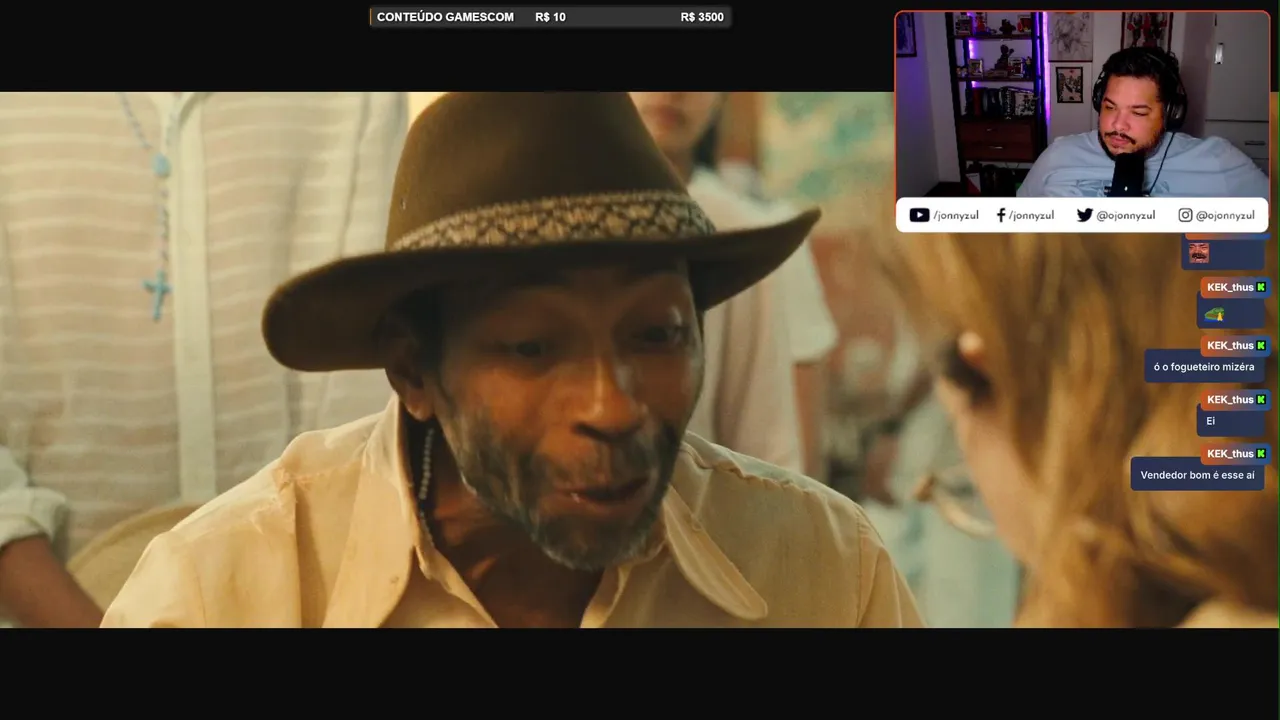Click the 'R$ 3500' goal target amount
Screen dimensions: 1280x720
[702, 17]
